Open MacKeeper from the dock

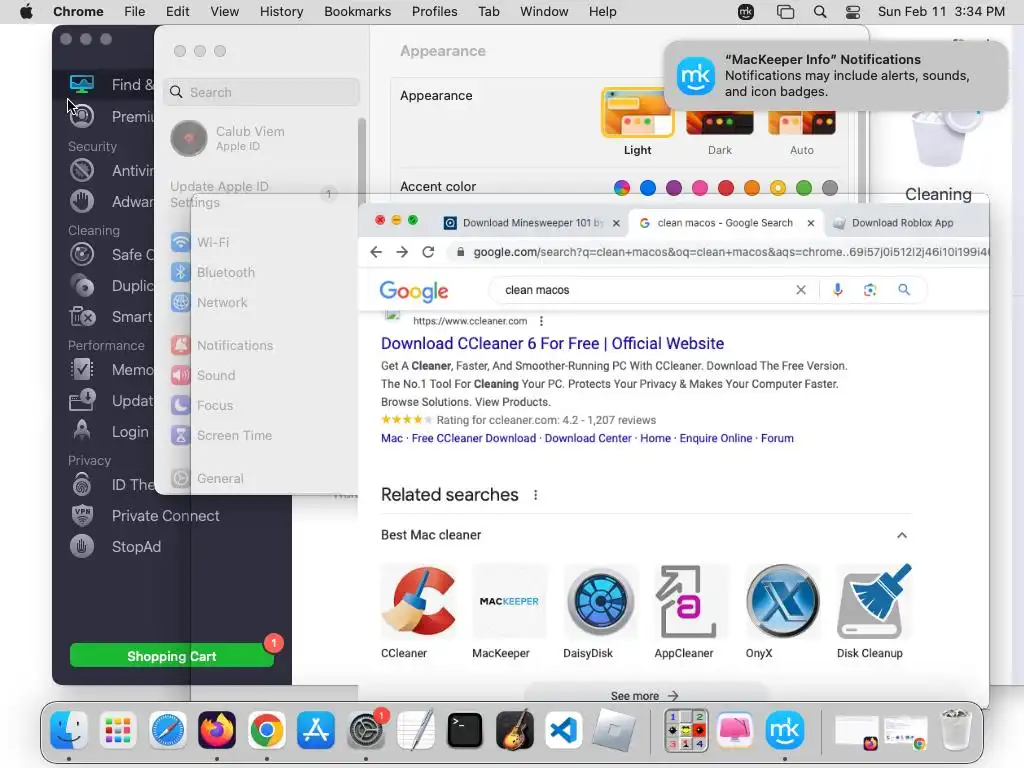tap(785, 730)
